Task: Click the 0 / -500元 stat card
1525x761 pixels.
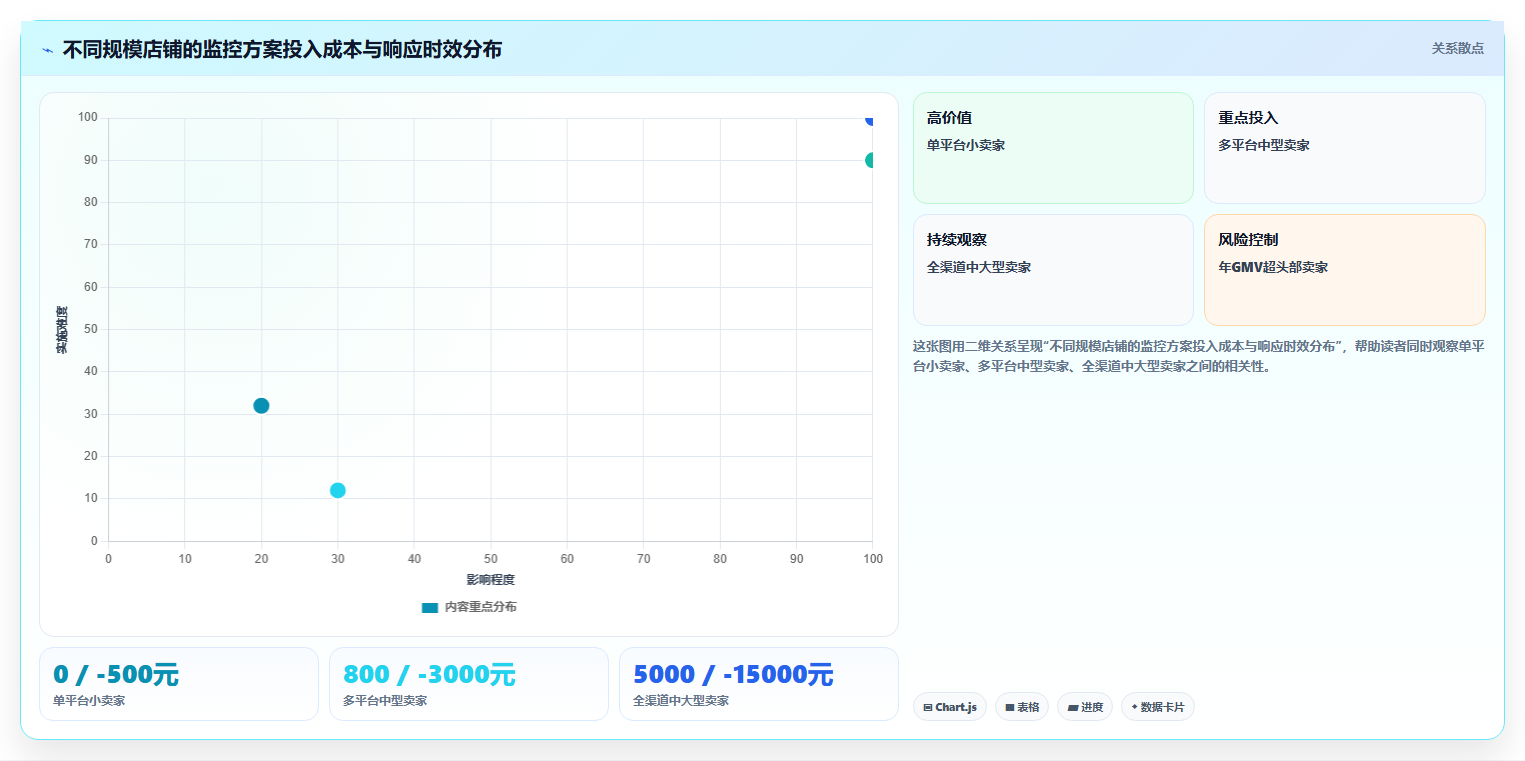Action: (x=179, y=684)
